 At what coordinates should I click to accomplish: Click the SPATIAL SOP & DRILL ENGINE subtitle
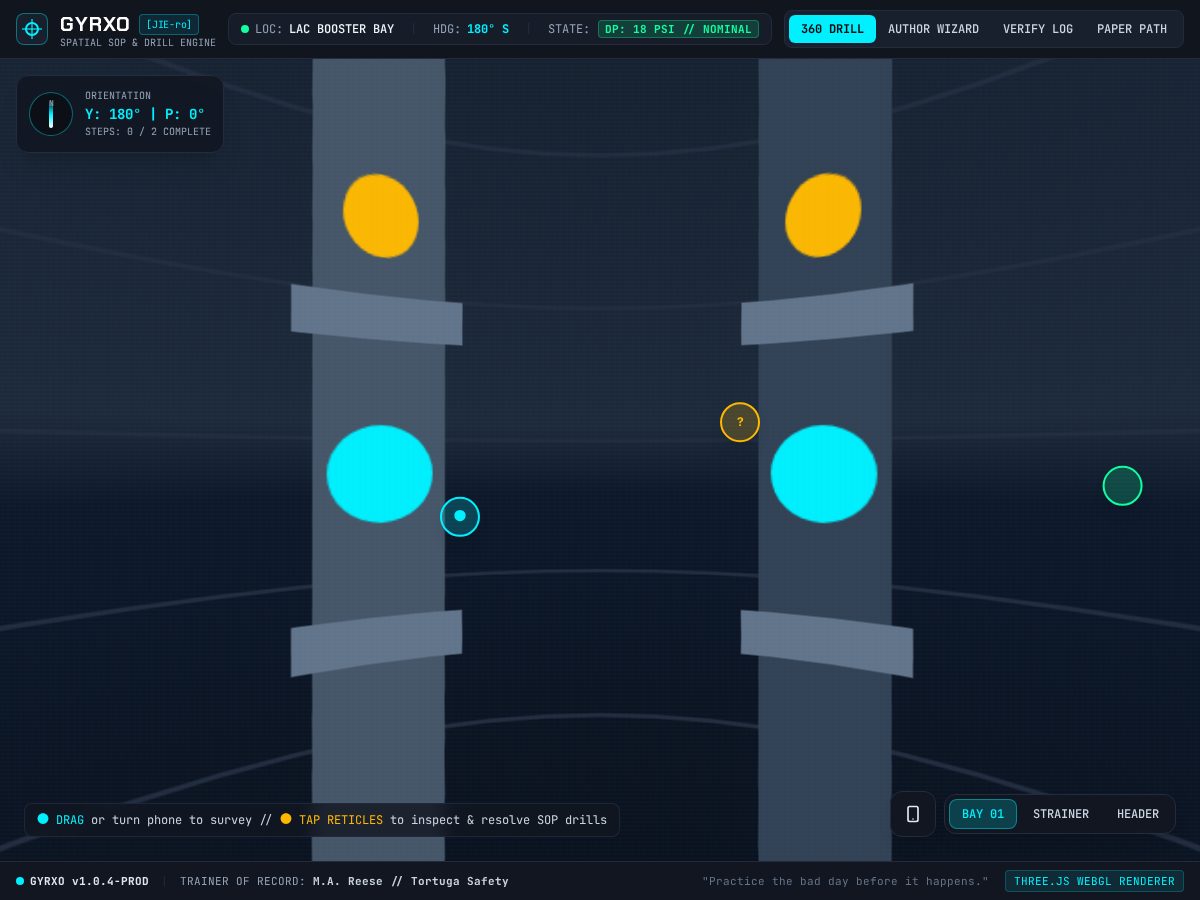[x=138, y=43]
